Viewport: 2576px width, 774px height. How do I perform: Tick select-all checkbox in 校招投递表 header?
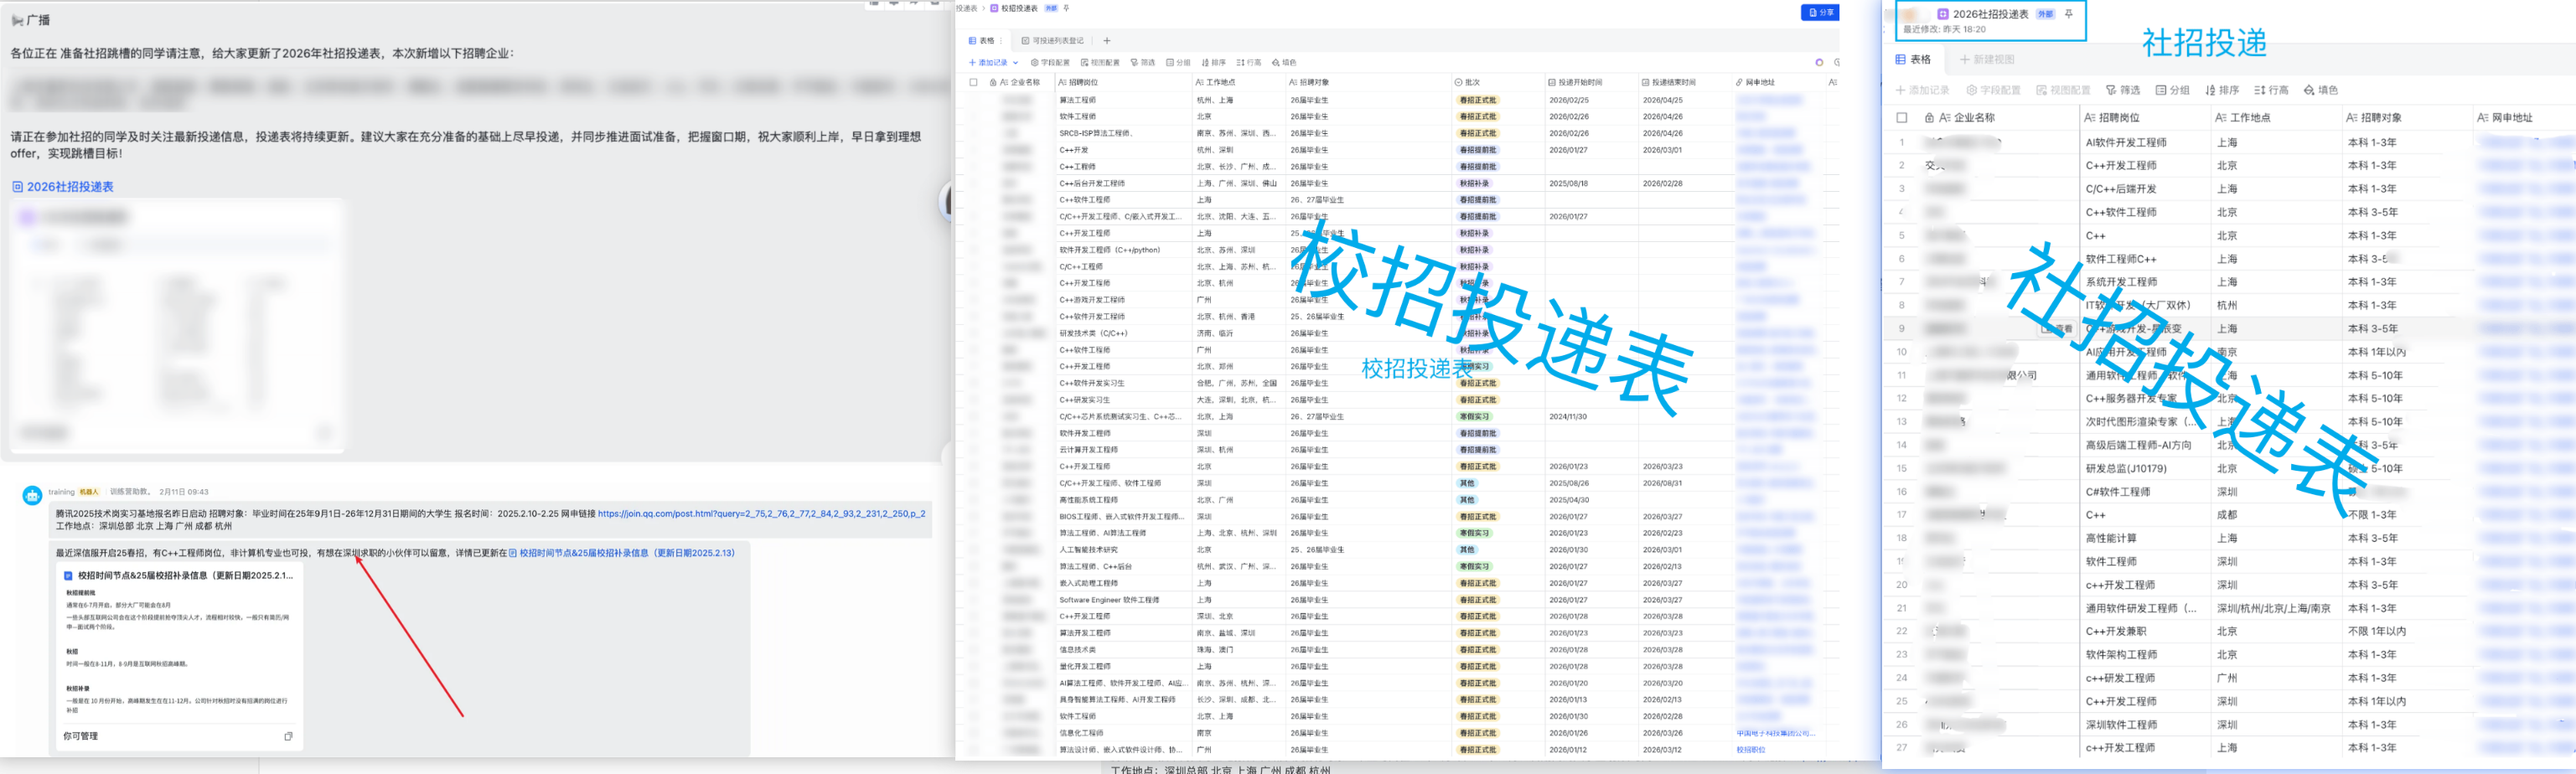click(973, 82)
